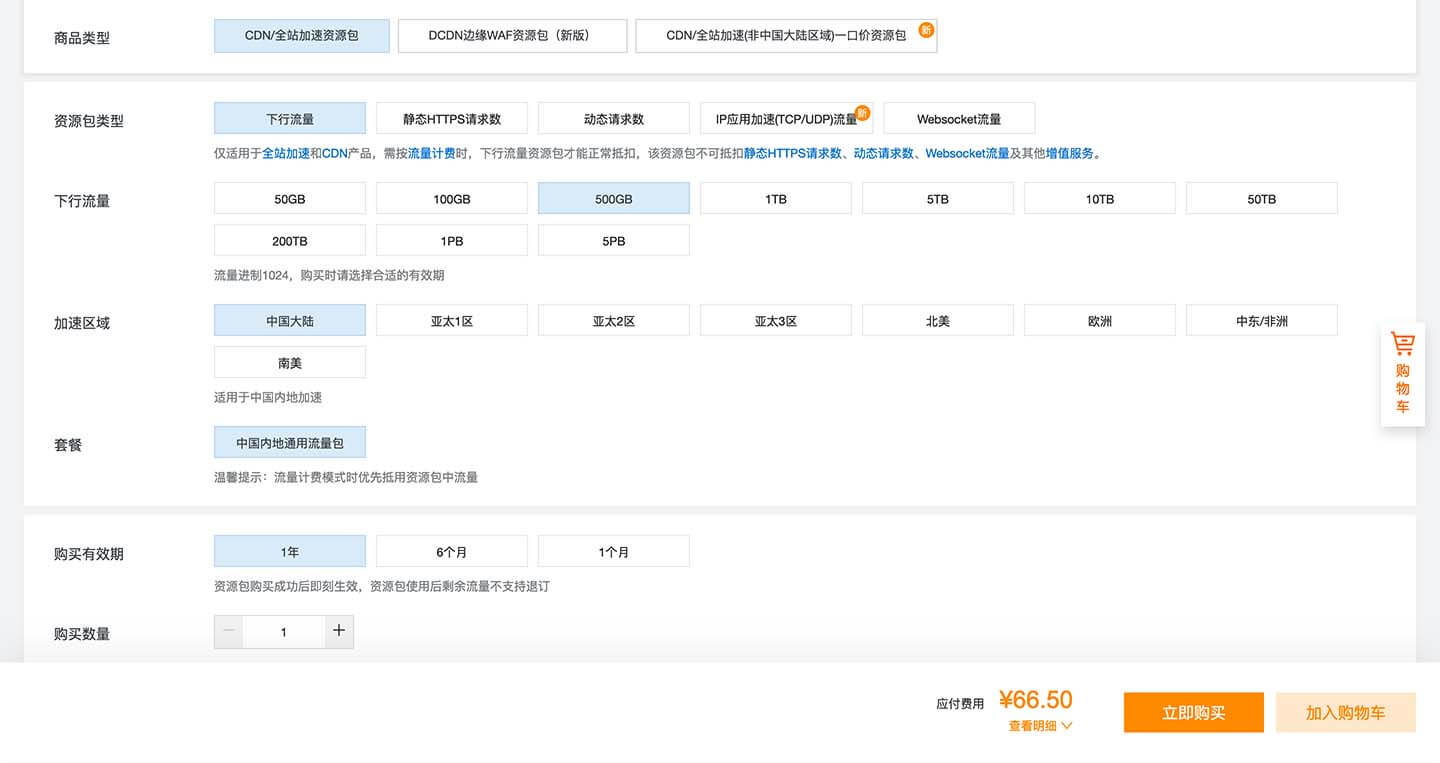Pick 亚太1区 acceleration region
The image size is (1440, 763).
click(x=452, y=320)
